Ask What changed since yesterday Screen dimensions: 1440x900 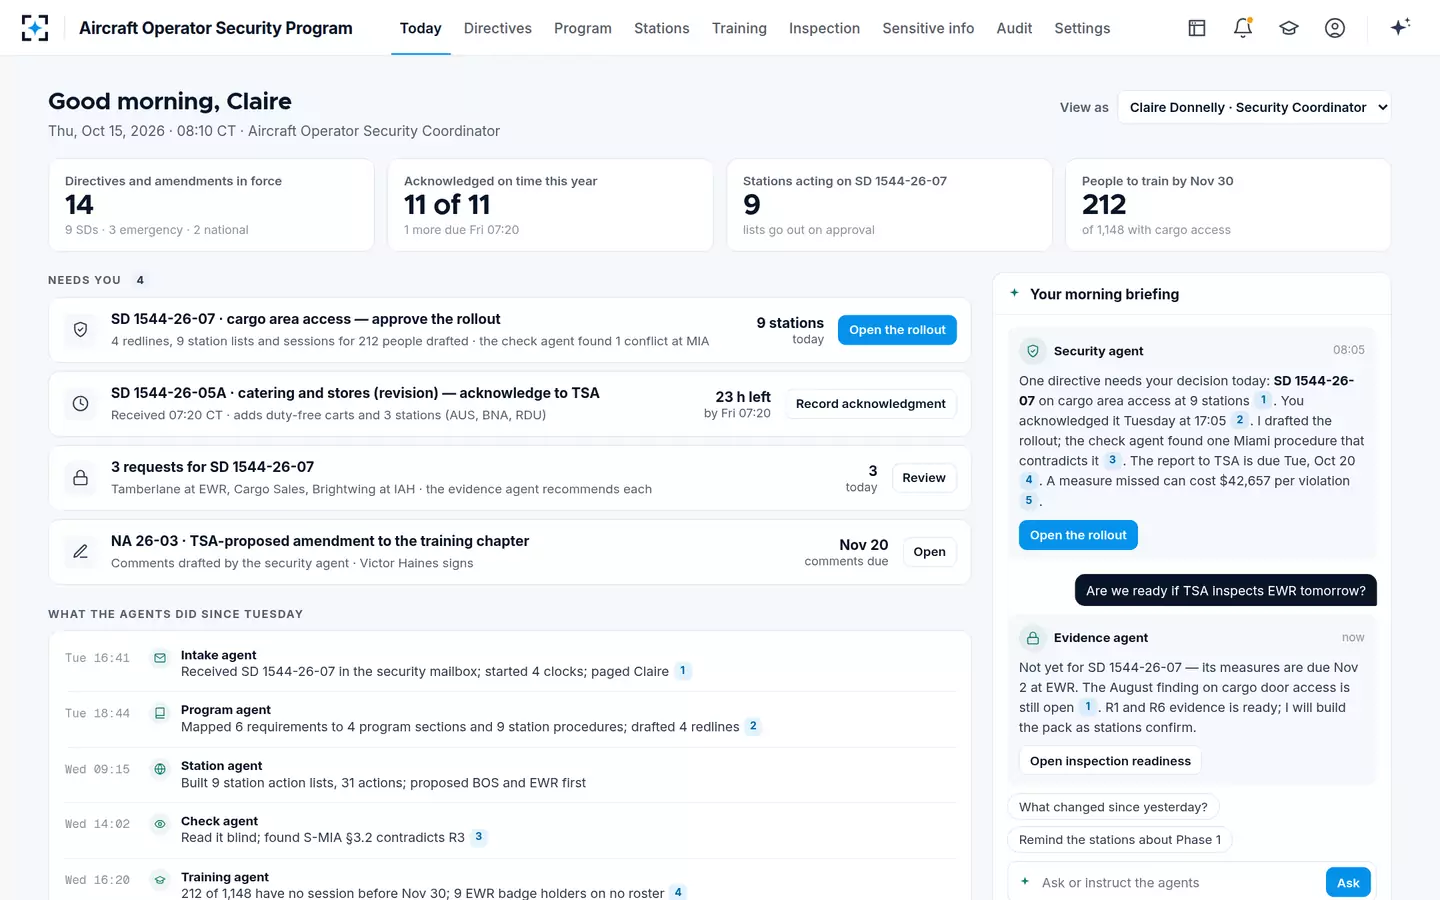click(x=1113, y=807)
